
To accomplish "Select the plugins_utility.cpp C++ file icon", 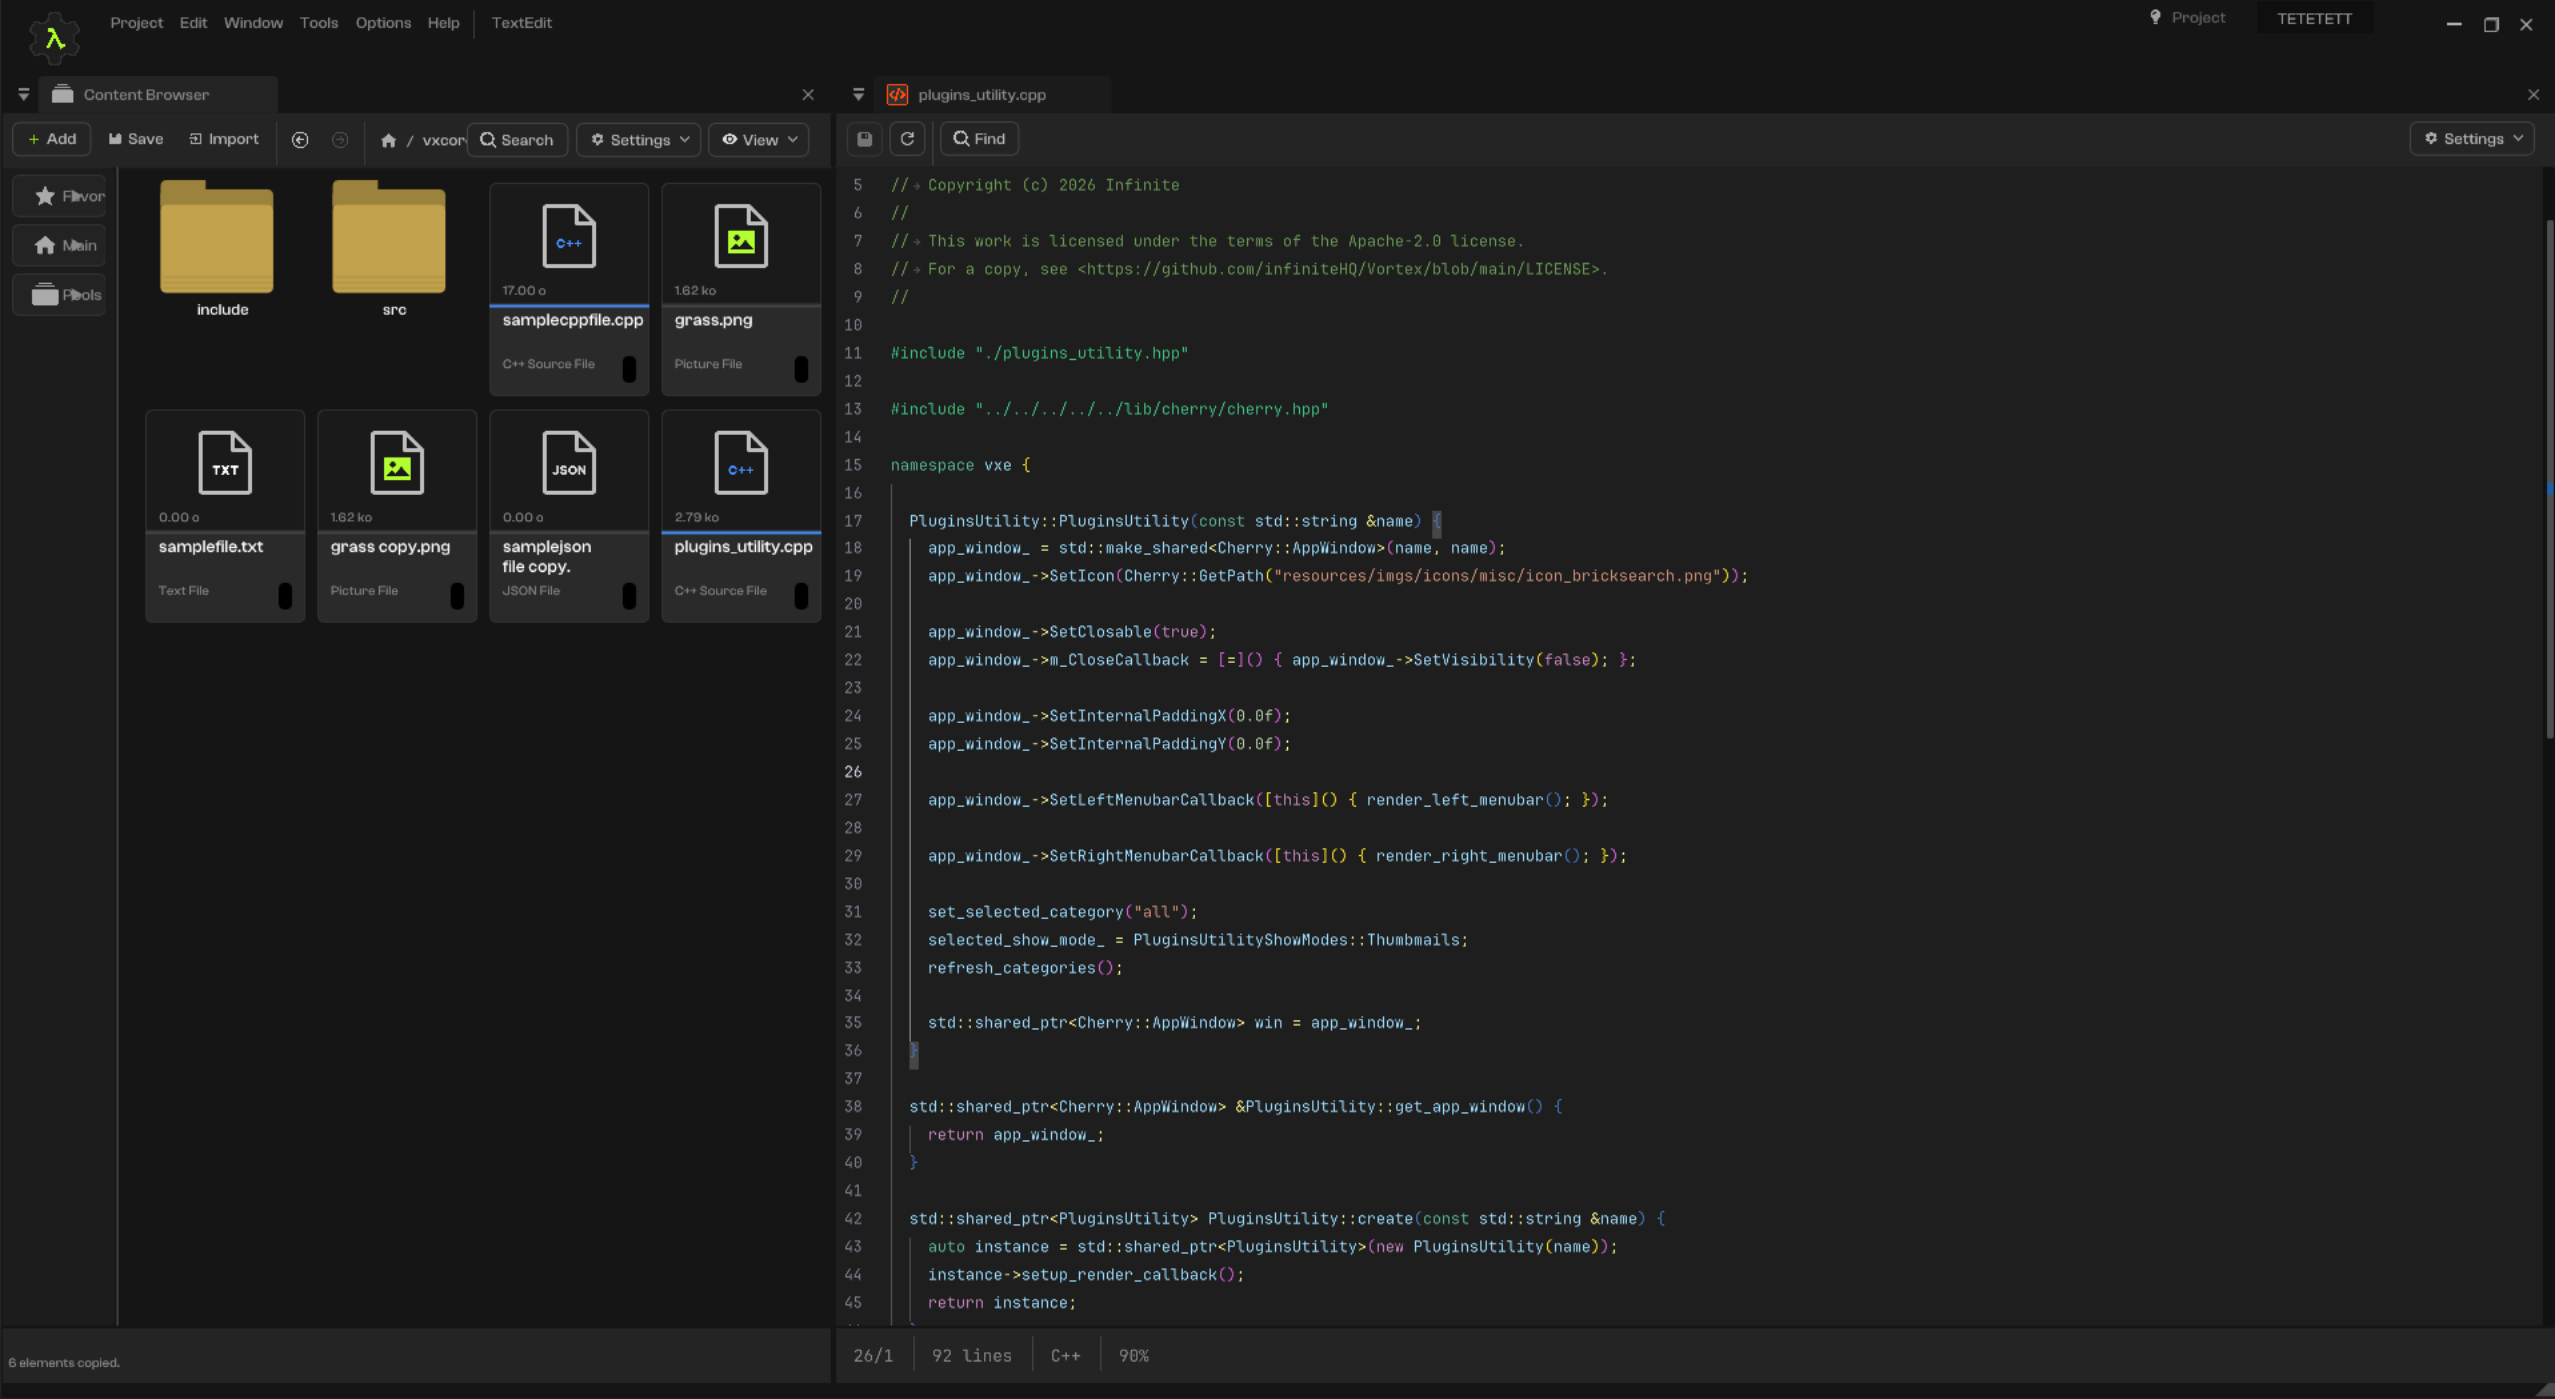I will click(741, 462).
